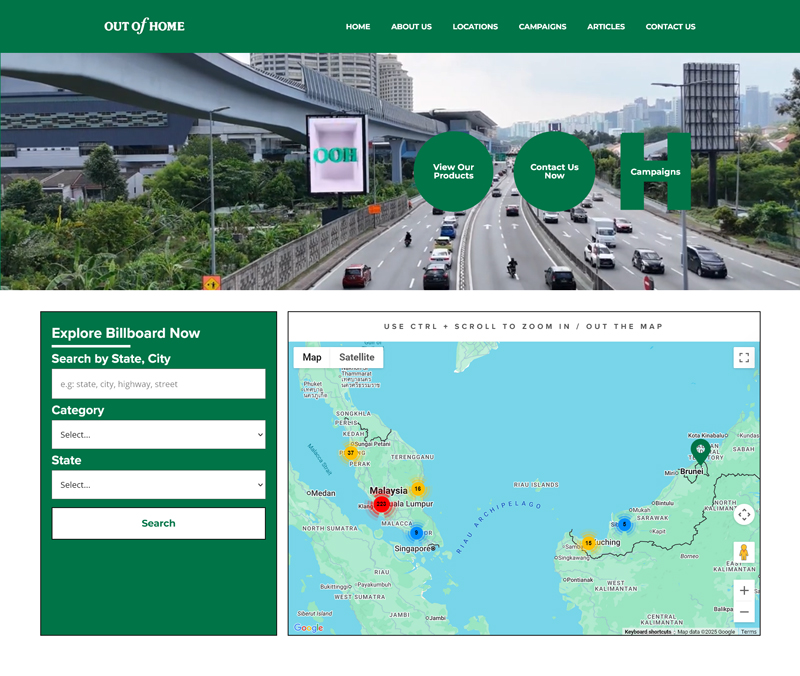Select the yellow 16 cluster marker
800x676 pixels.
pos(418,489)
